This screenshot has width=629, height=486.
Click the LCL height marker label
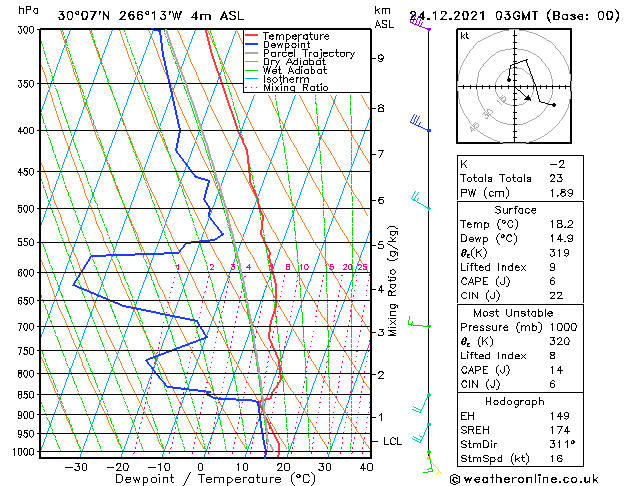(x=392, y=441)
